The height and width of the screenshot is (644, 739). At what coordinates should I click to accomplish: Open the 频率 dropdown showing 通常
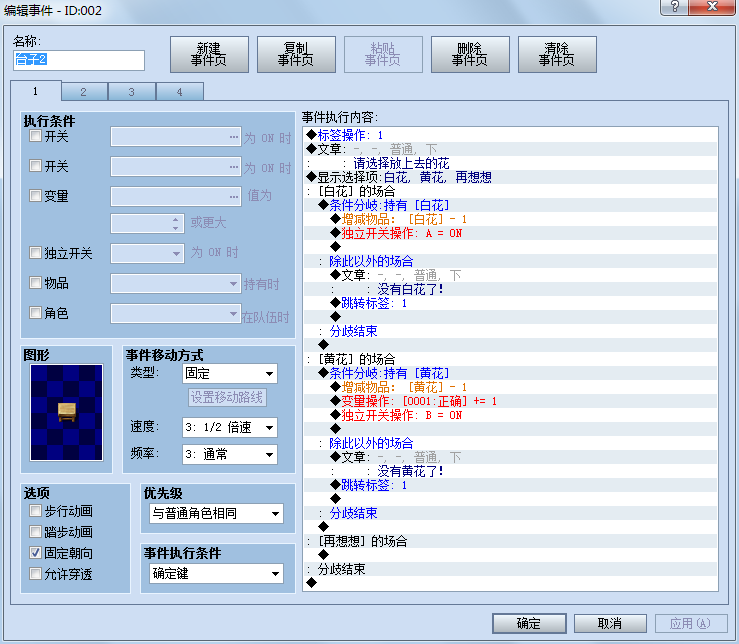tap(230, 454)
